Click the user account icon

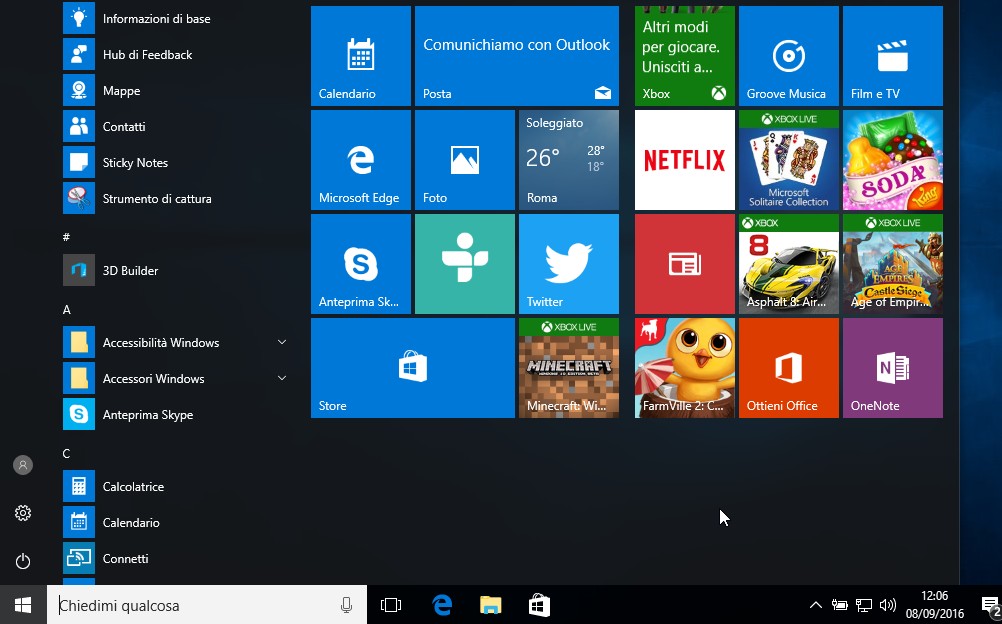pyautogui.click(x=23, y=465)
